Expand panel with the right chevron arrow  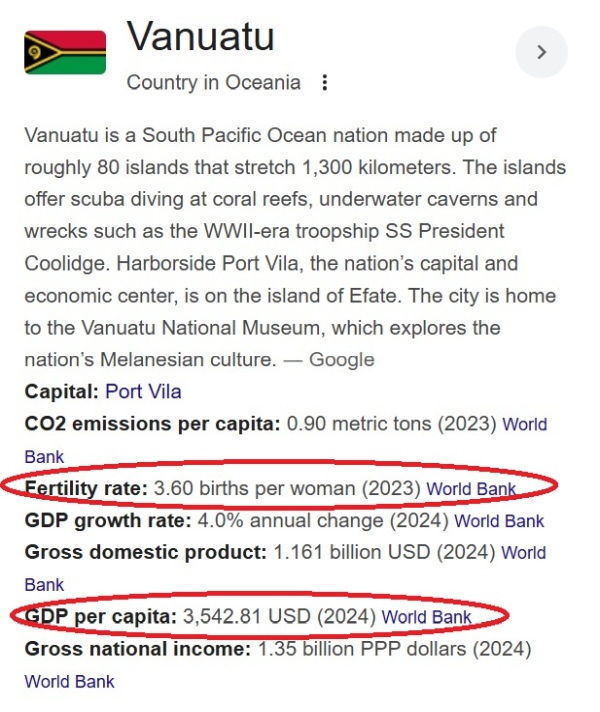541,53
